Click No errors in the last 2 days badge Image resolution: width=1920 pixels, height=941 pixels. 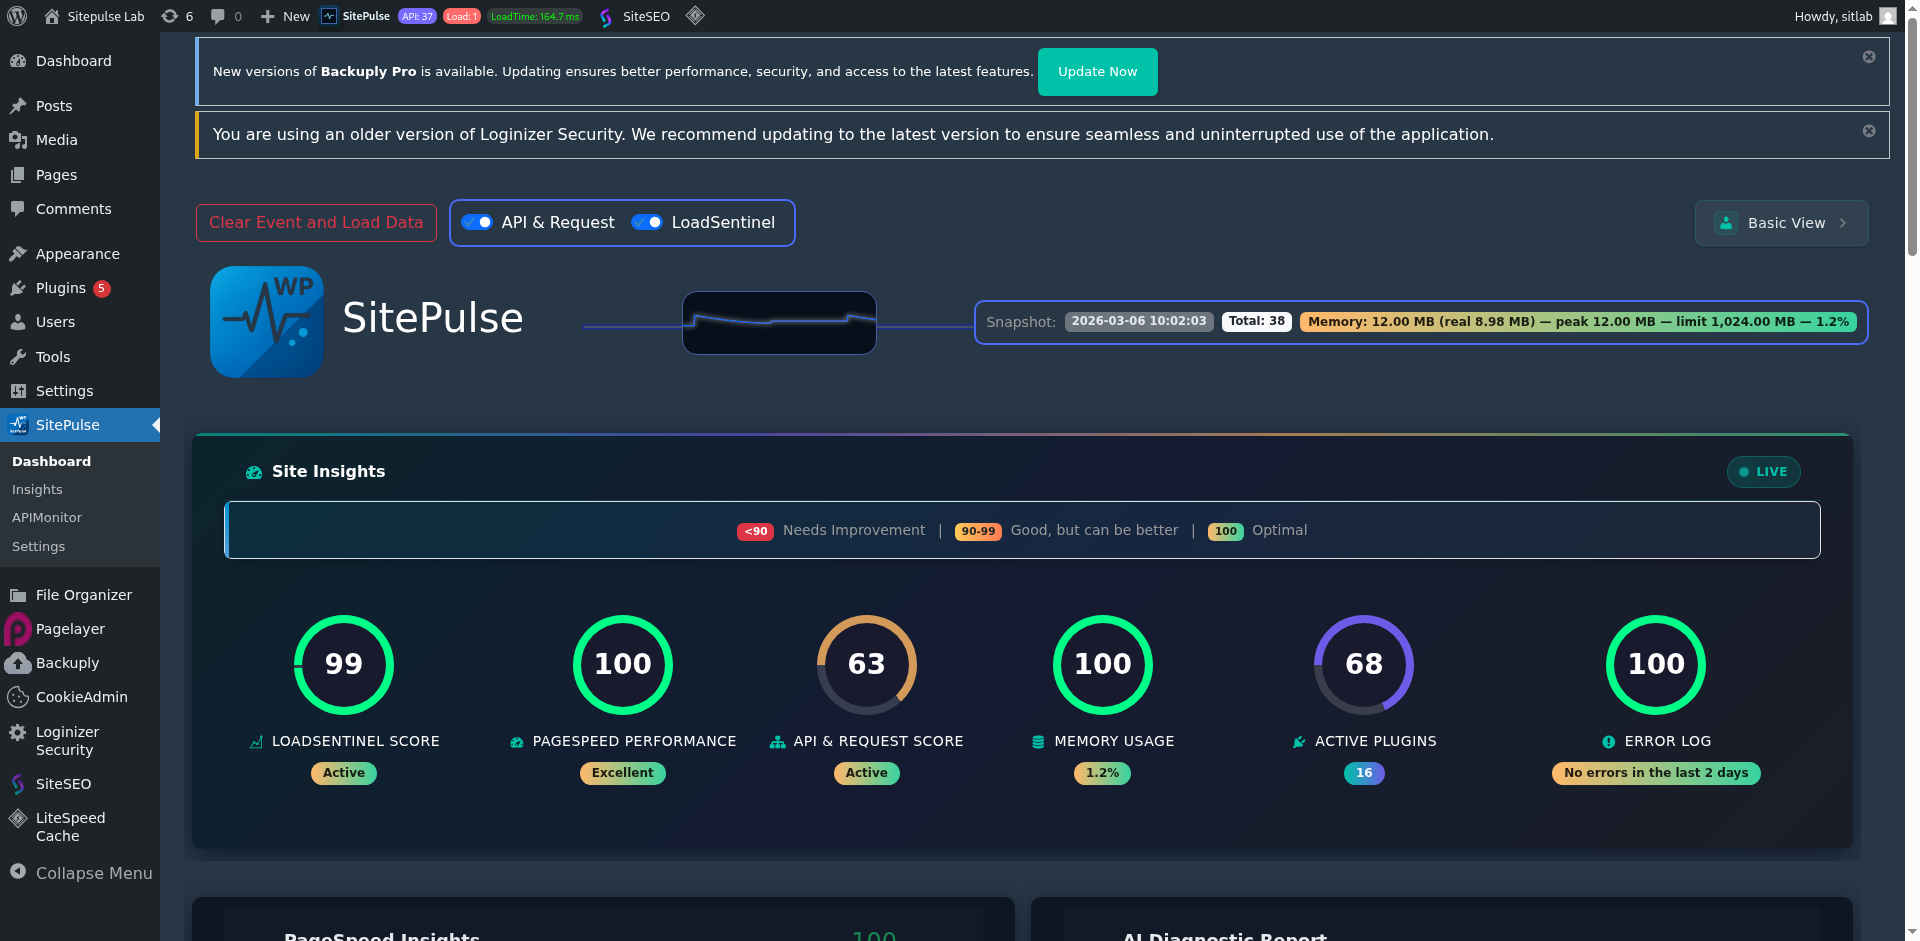pyautogui.click(x=1656, y=773)
